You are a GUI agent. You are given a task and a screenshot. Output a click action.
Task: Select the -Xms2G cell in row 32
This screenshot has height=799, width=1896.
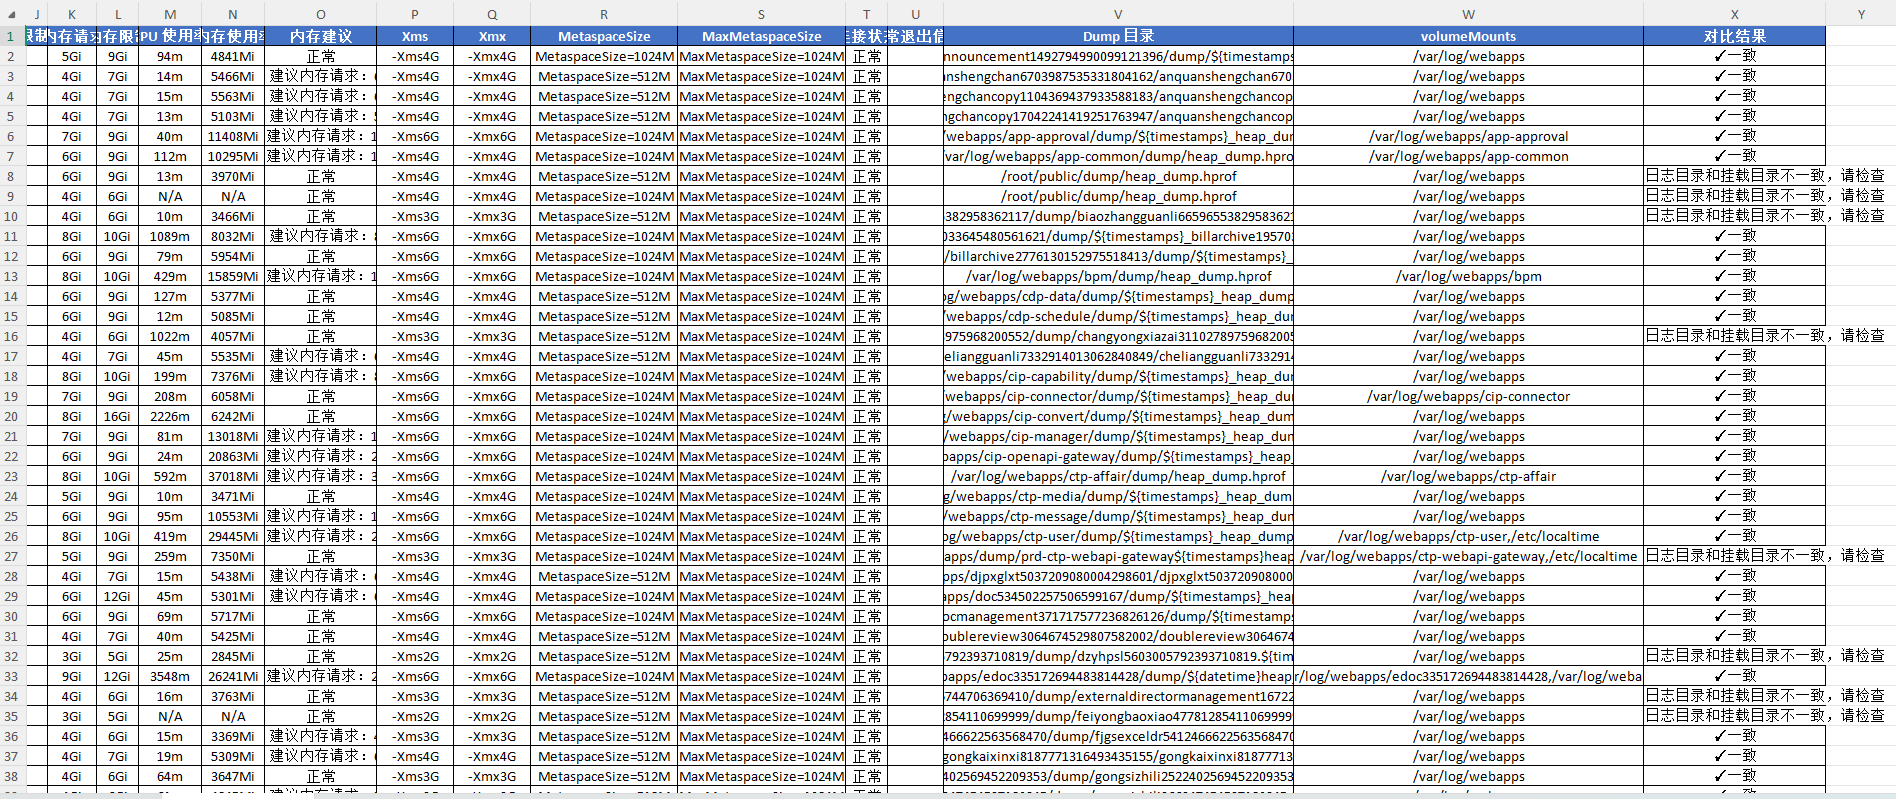point(415,656)
